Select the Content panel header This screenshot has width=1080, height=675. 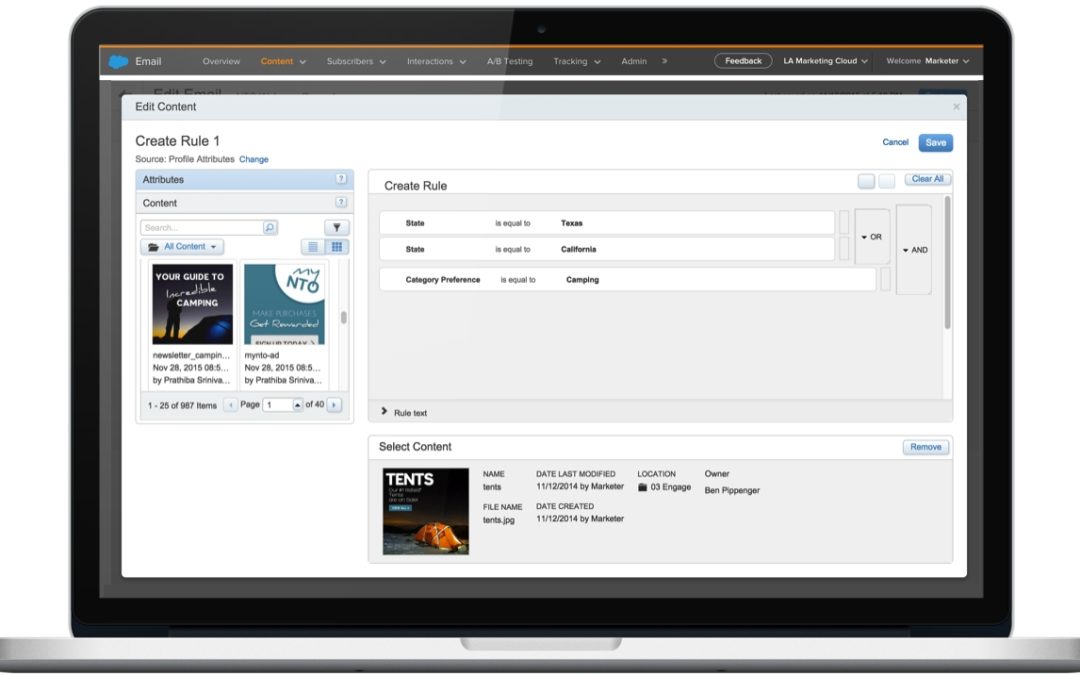pyautogui.click(x=245, y=203)
